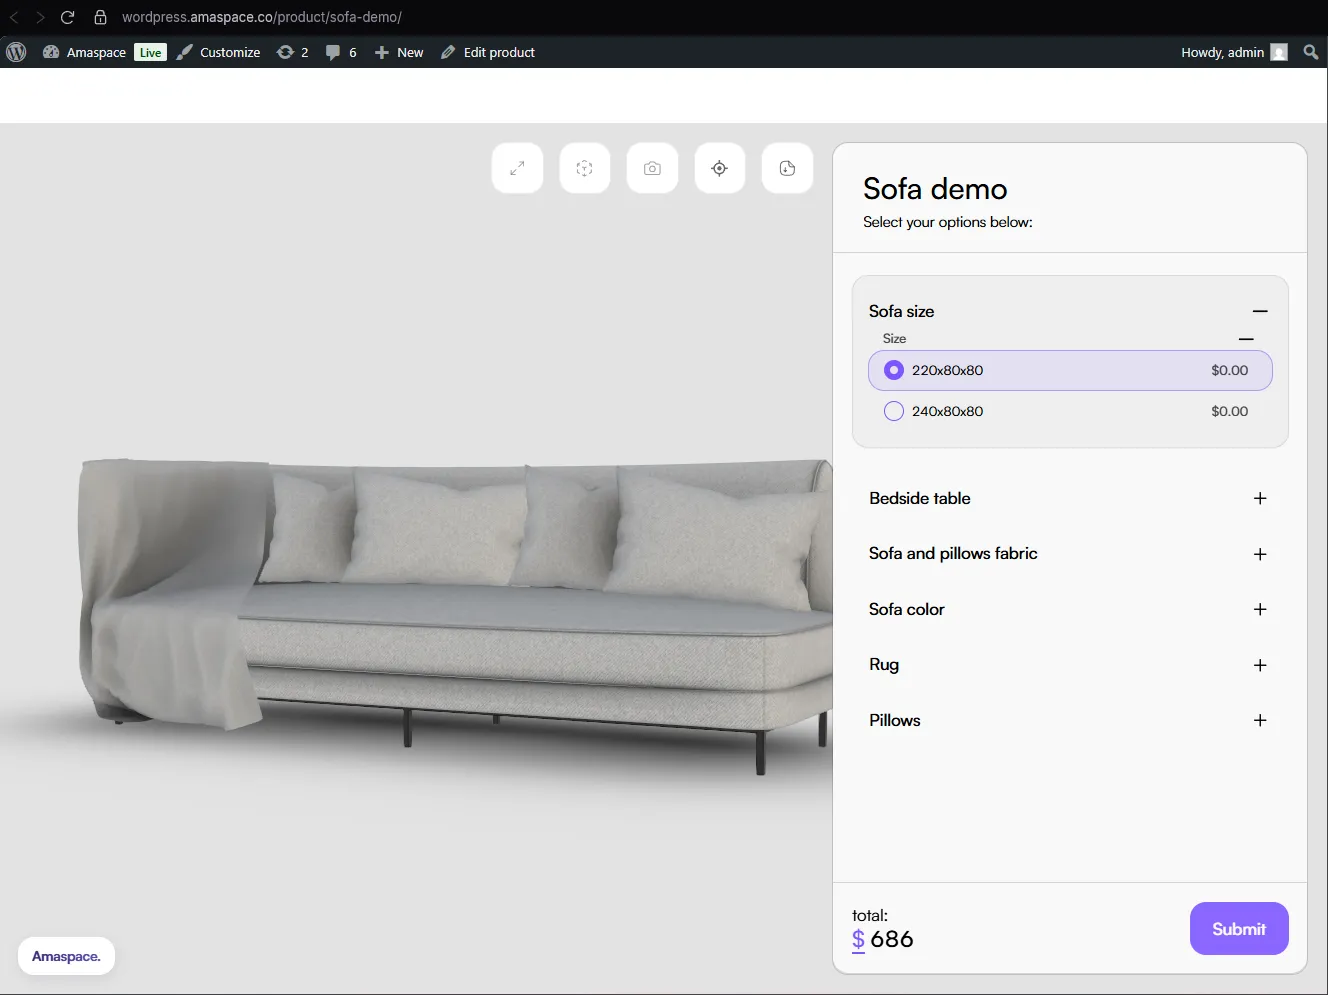Expand the Sofa and pillows fabric section

tap(1260, 554)
